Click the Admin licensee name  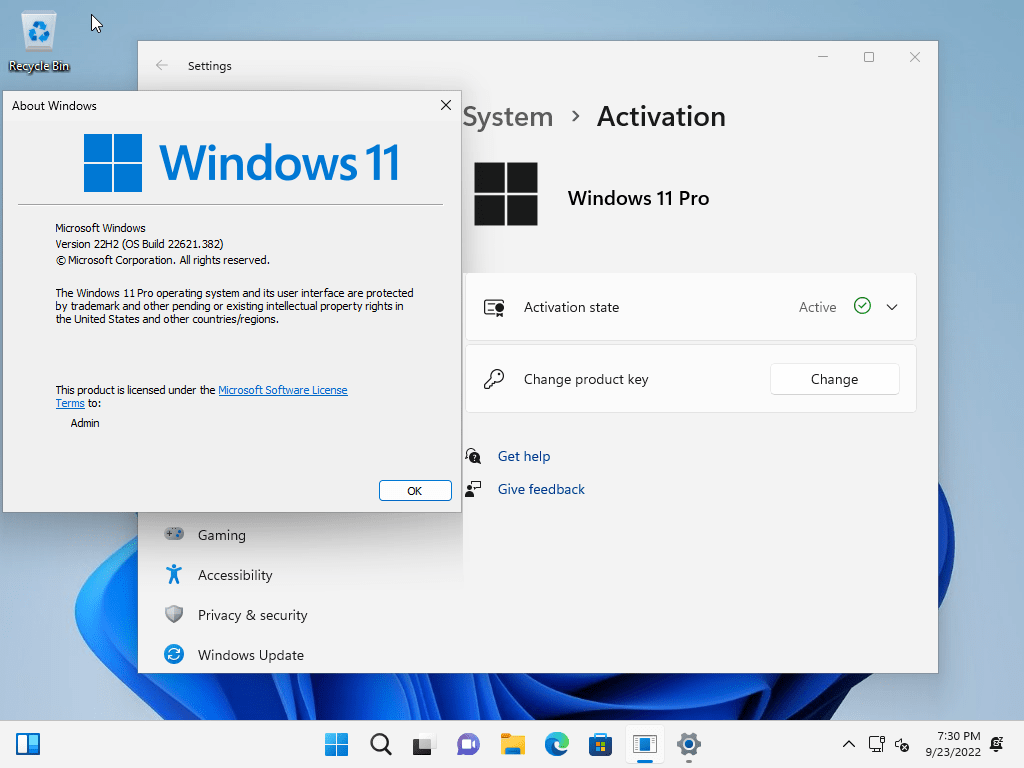tap(85, 423)
